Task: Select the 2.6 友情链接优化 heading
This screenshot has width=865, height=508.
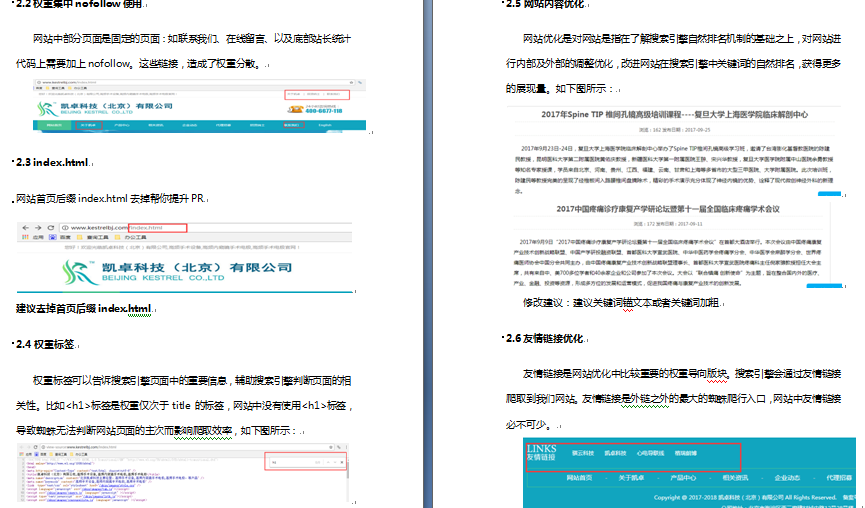Action: (x=545, y=338)
